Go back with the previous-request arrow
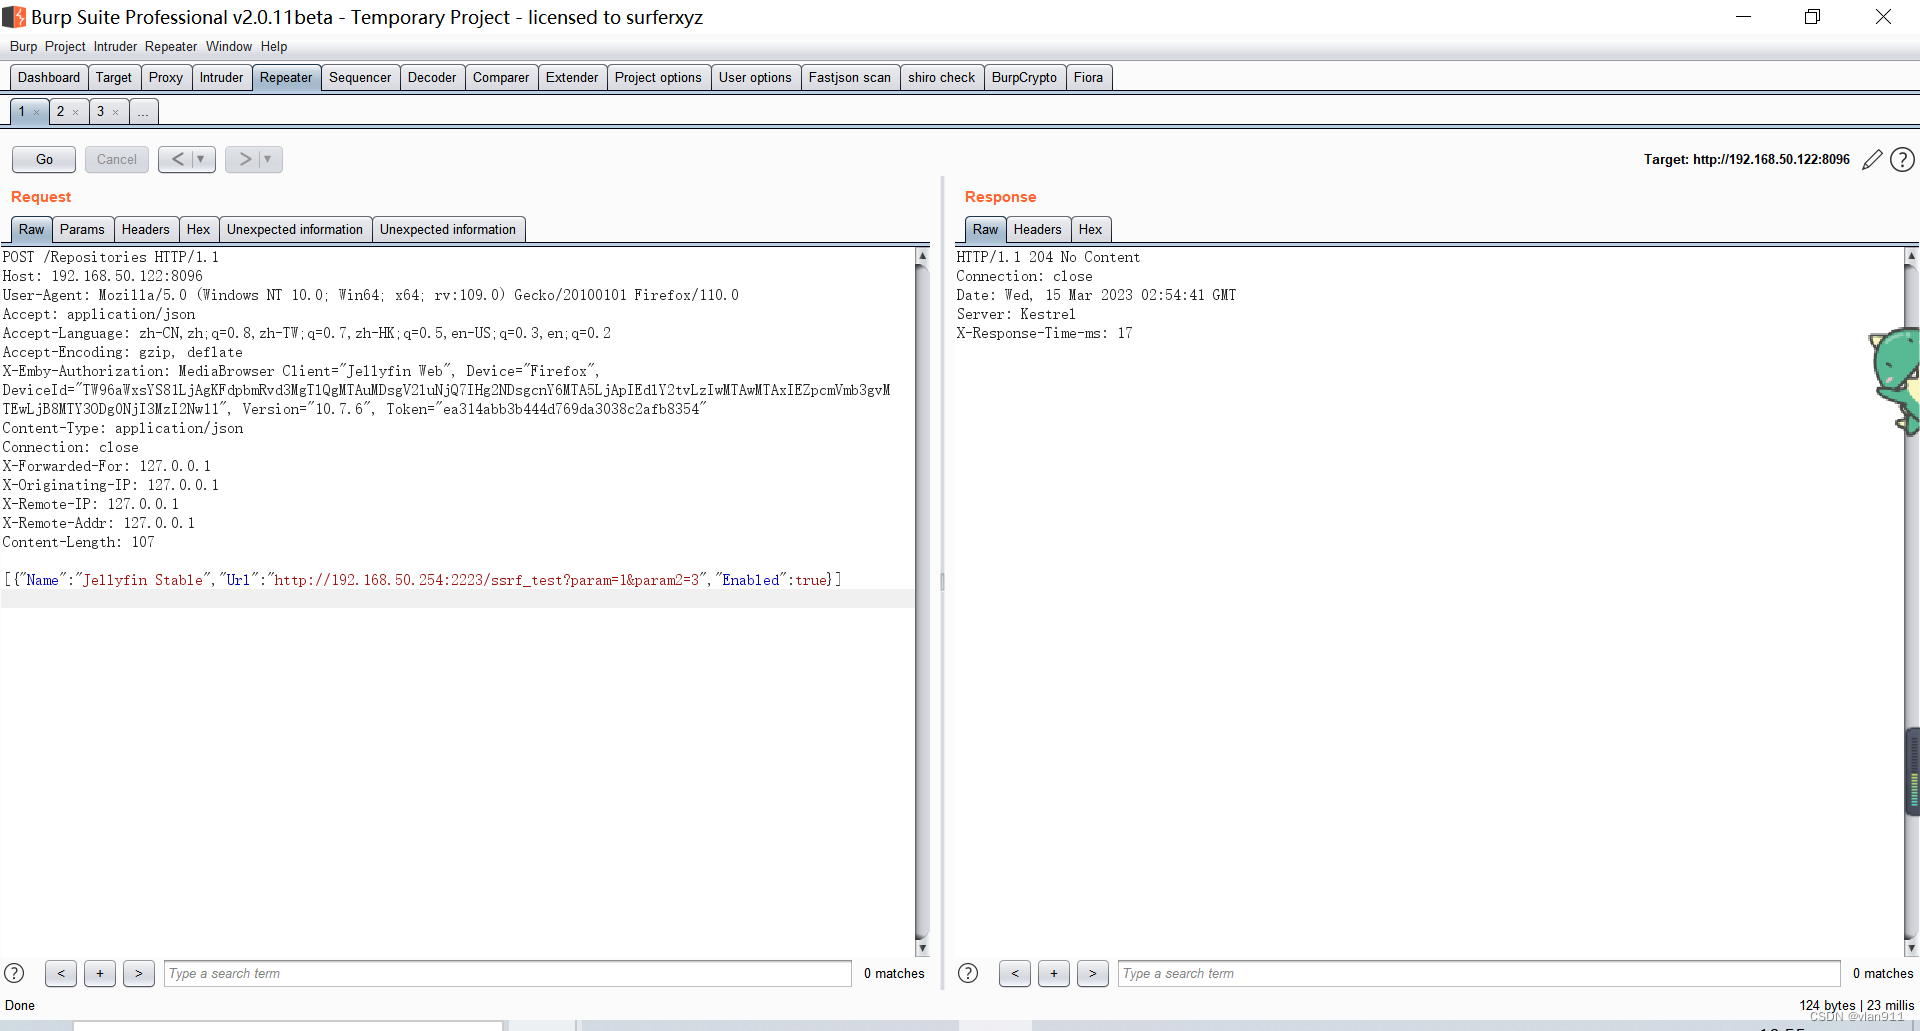This screenshot has height=1031, width=1920. tap(177, 159)
